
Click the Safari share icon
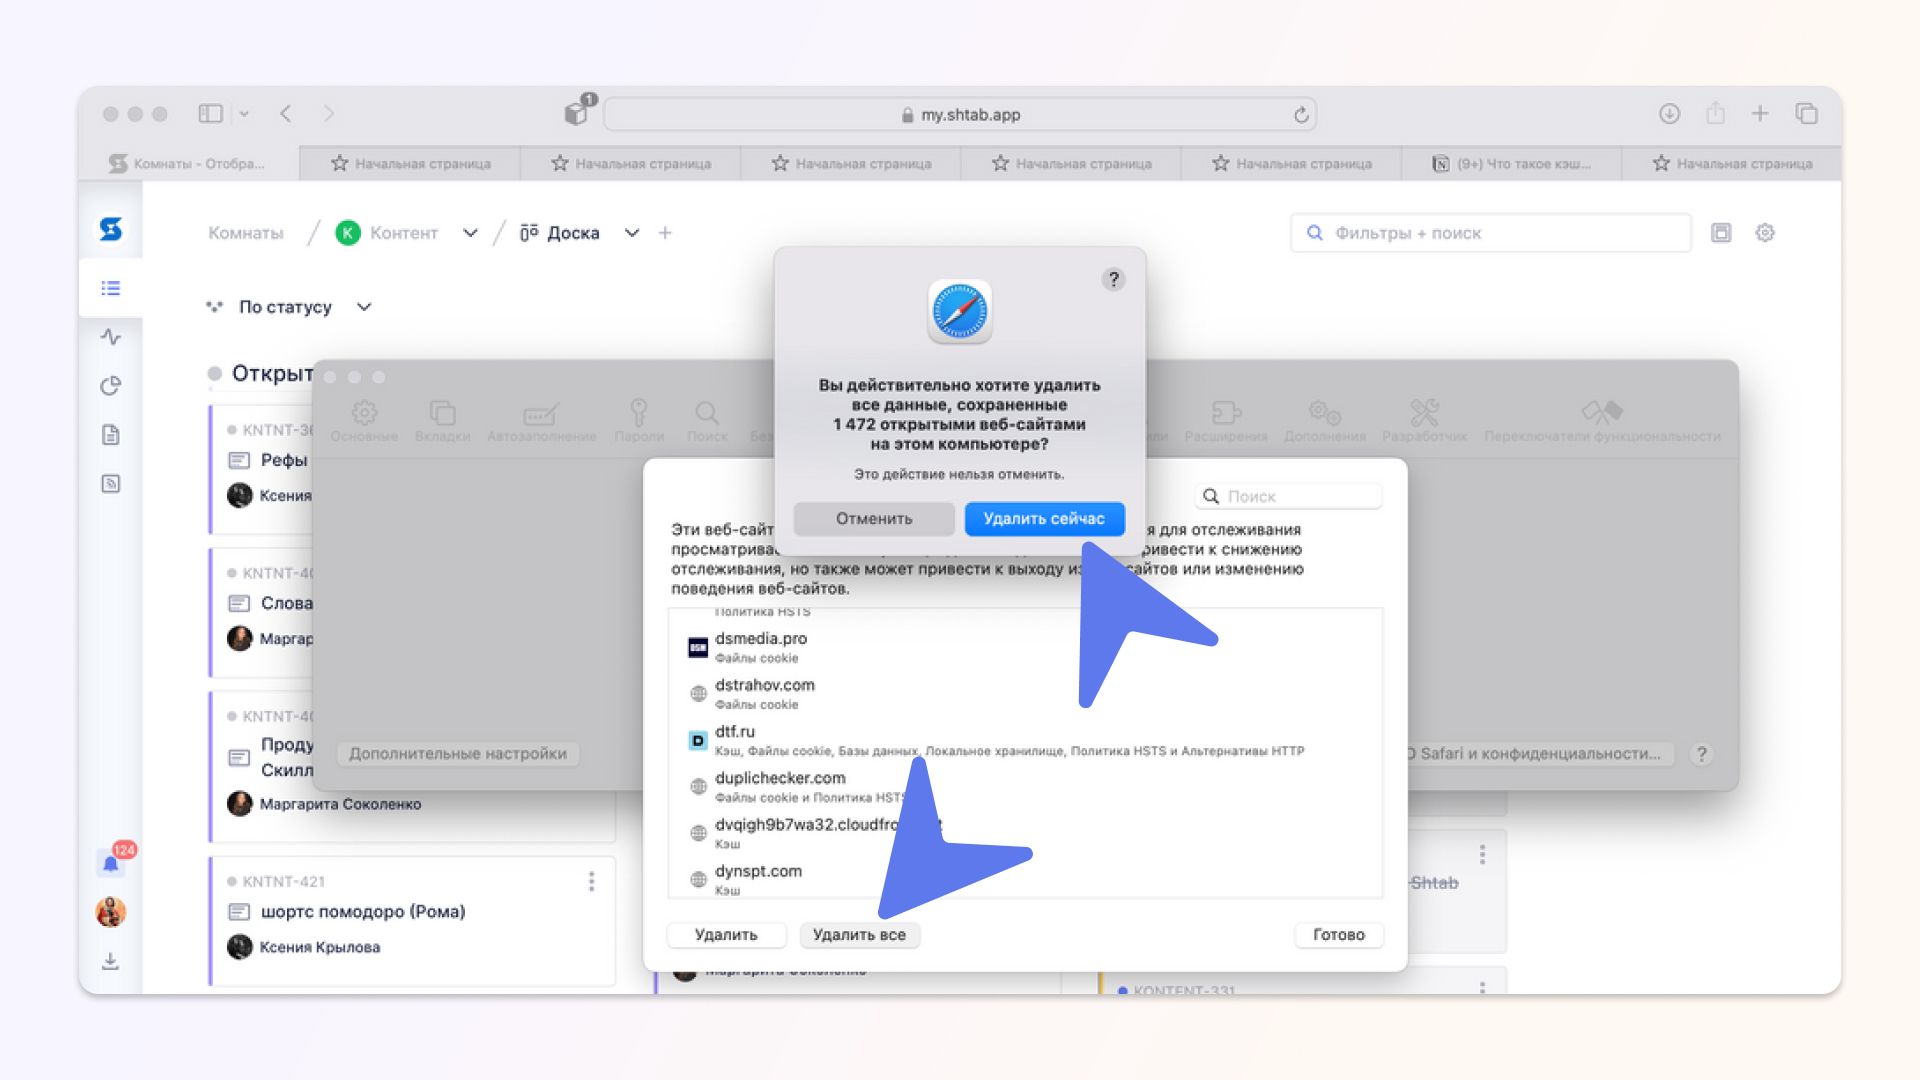point(1716,114)
